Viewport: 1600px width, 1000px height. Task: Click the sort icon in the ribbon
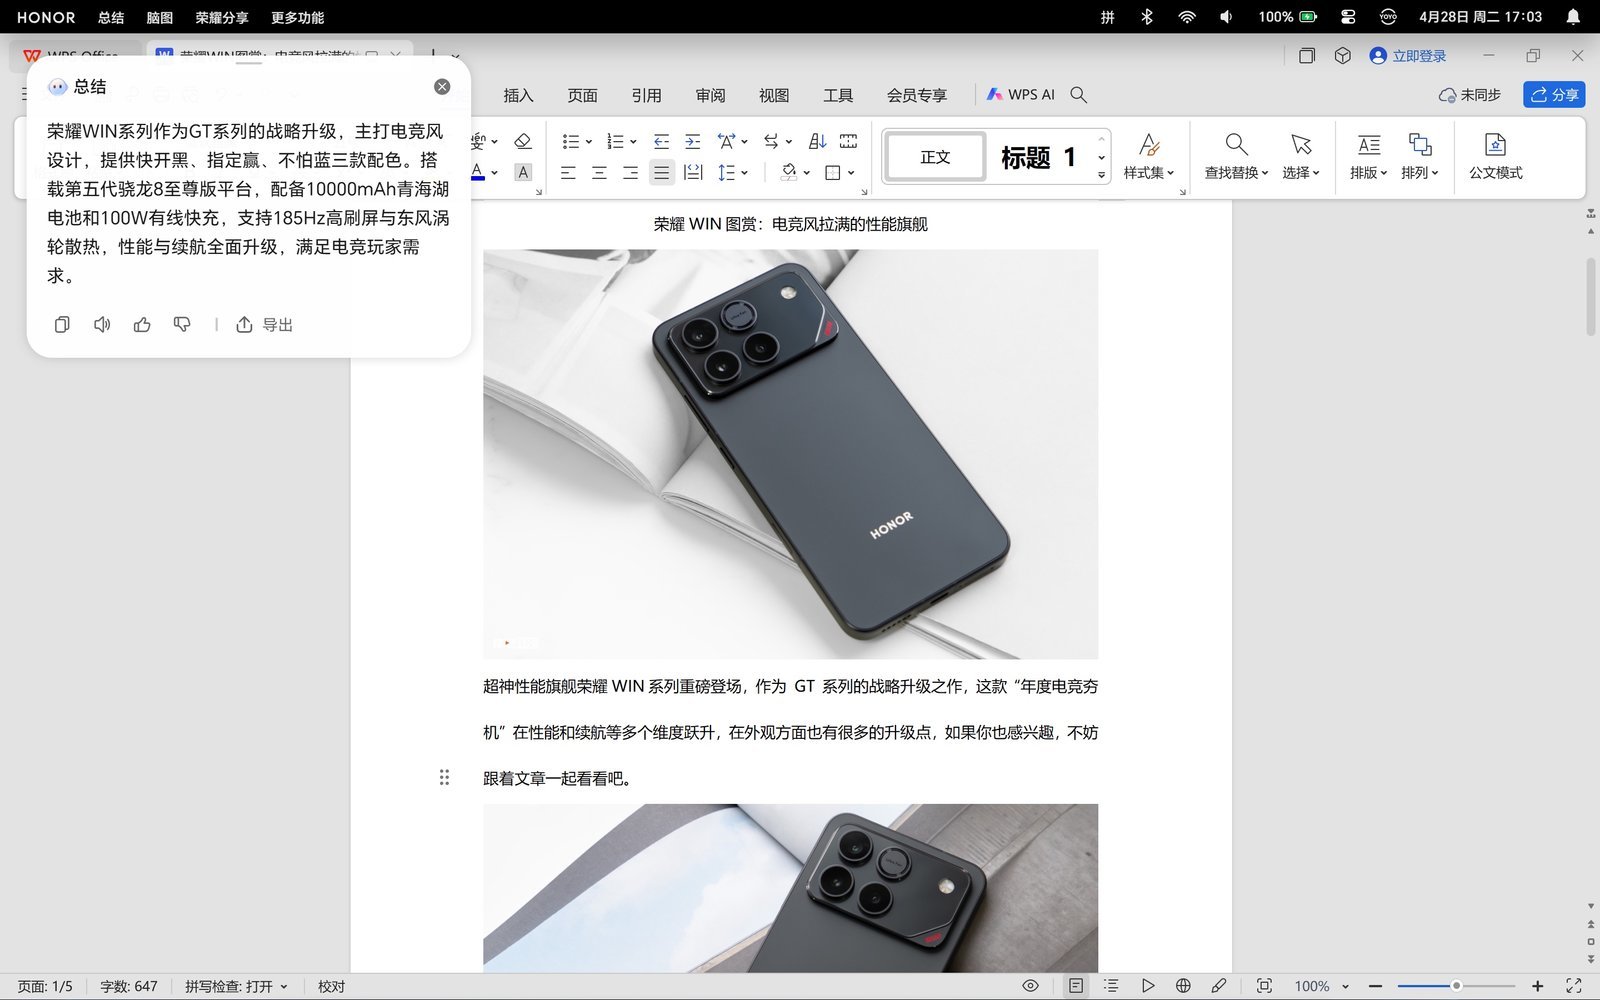click(817, 141)
